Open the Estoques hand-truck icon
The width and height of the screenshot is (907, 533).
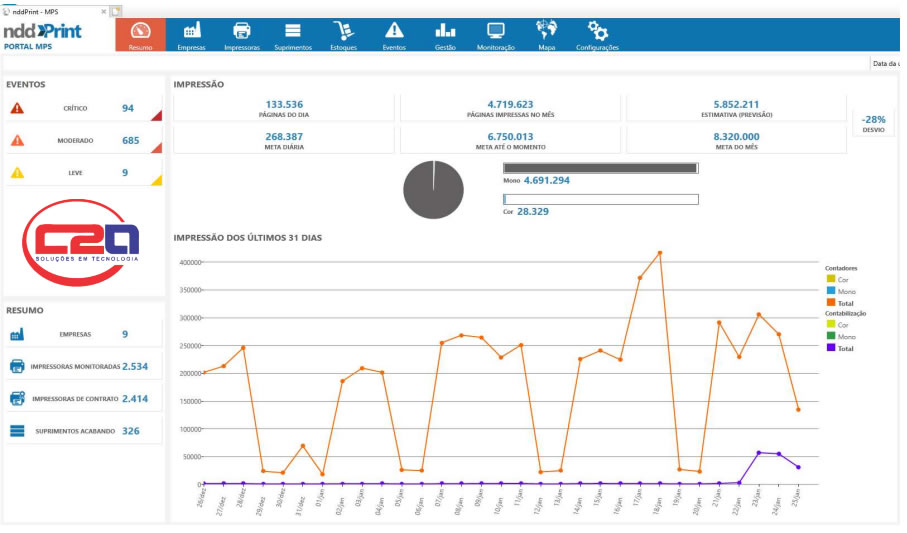343,31
